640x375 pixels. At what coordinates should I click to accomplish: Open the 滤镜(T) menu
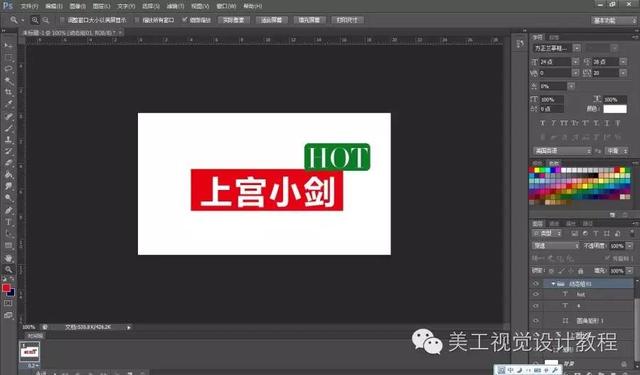pos(176,6)
